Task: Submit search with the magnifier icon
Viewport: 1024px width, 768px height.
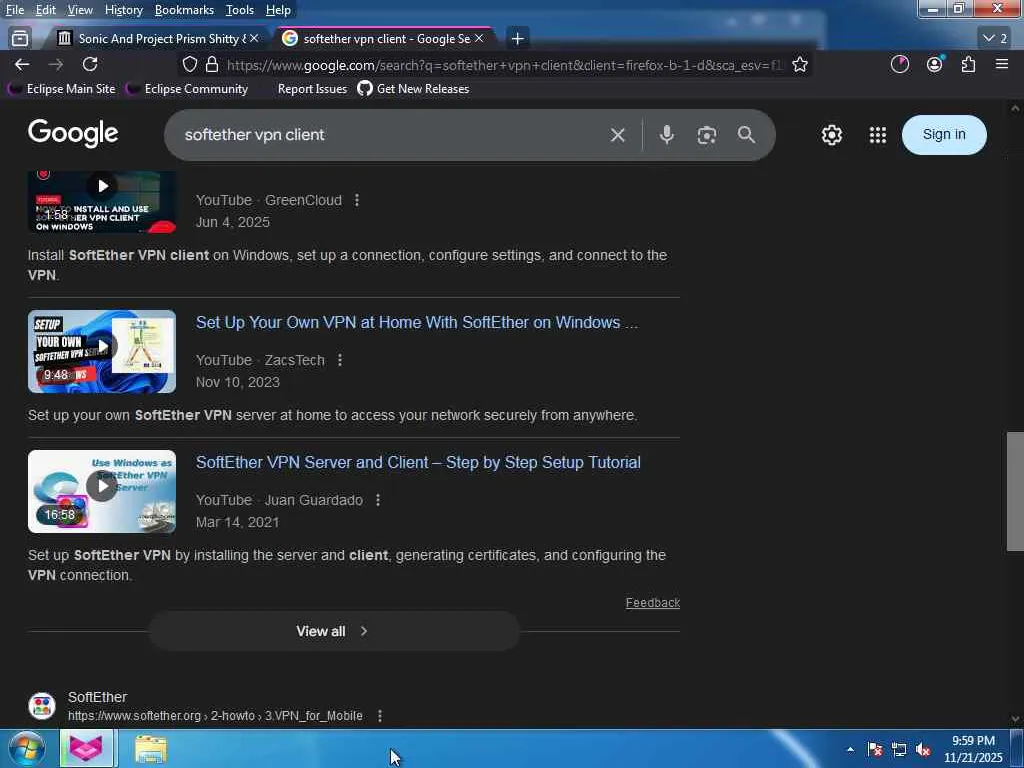Action: point(746,135)
